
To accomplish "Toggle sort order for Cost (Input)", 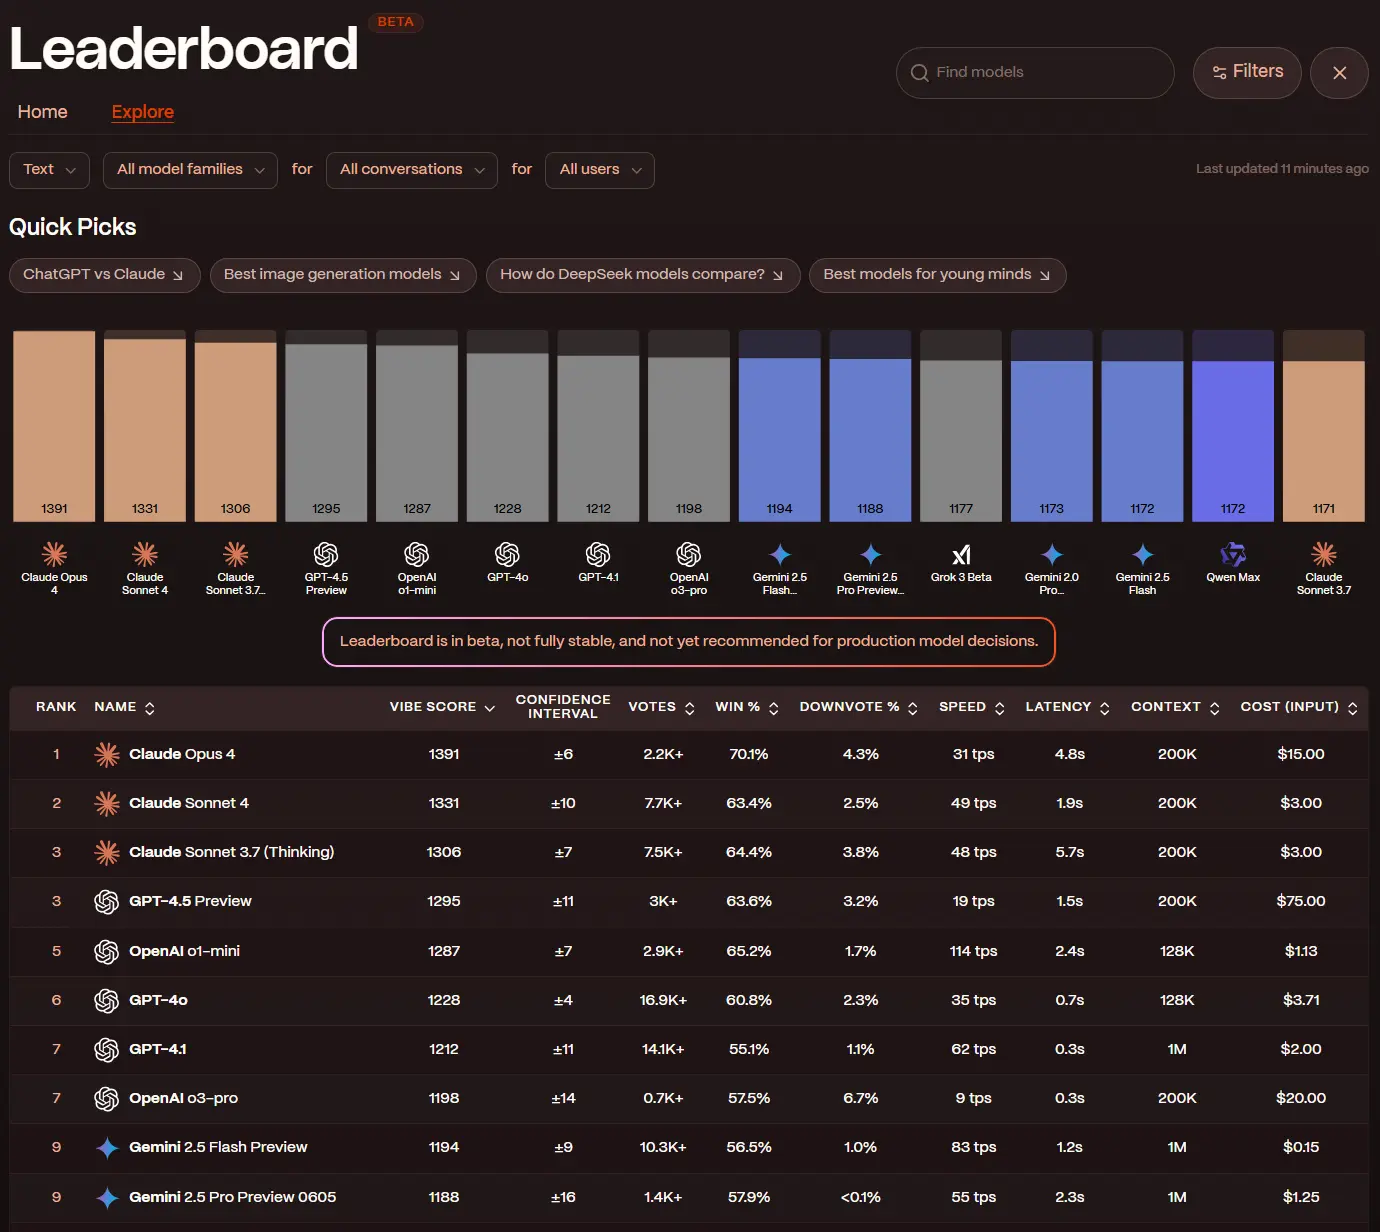I will click(1298, 707).
